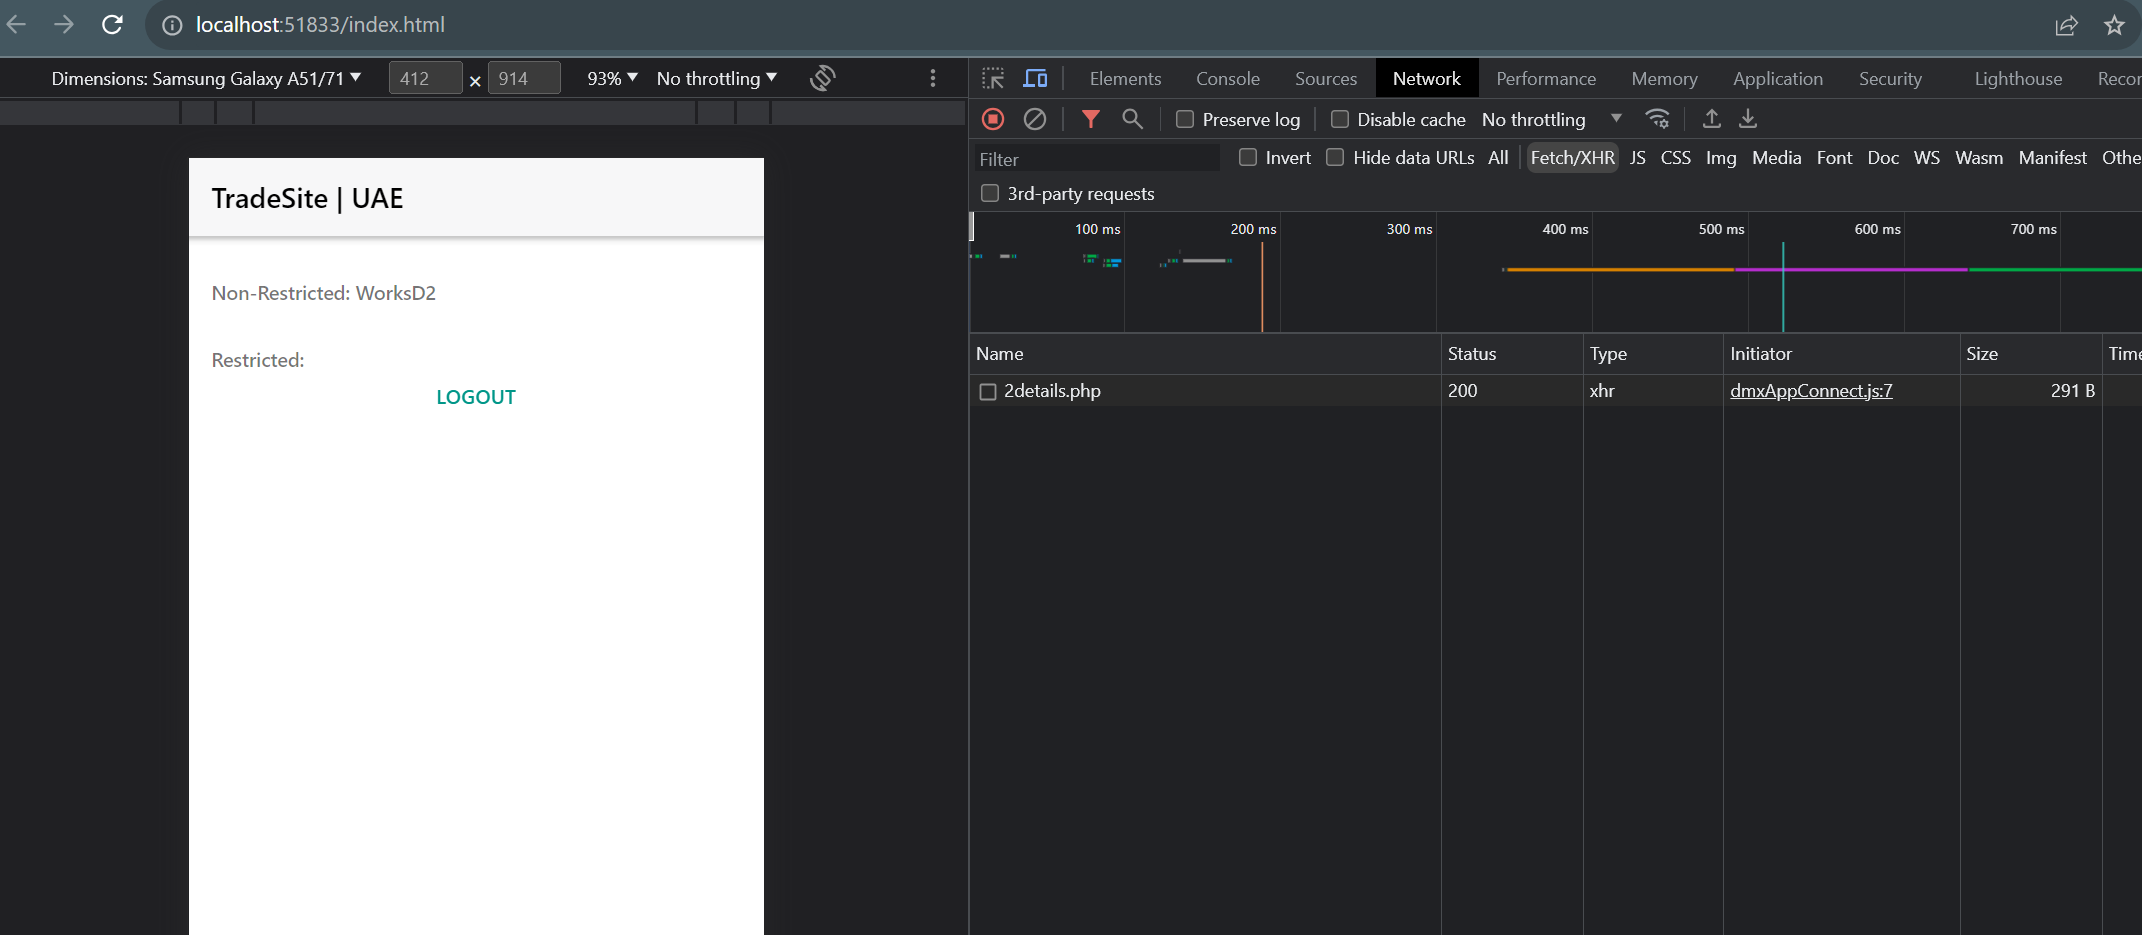The image size is (2142, 935).
Task: Click the record network log icon
Action: [x=993, y=119]
